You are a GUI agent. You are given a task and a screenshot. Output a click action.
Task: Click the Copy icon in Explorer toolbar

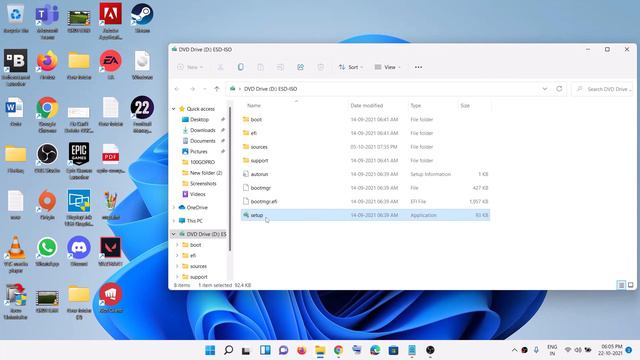pyautogui.click(x=240, y=67)
